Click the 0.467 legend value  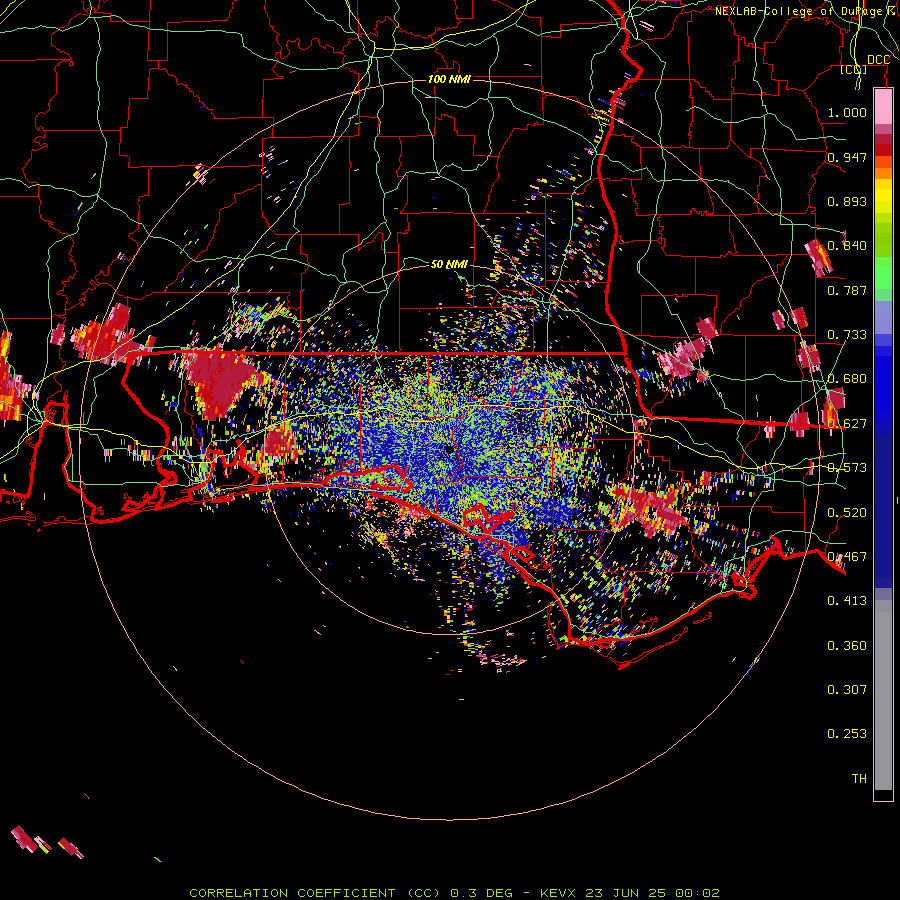tap(847, 557)
